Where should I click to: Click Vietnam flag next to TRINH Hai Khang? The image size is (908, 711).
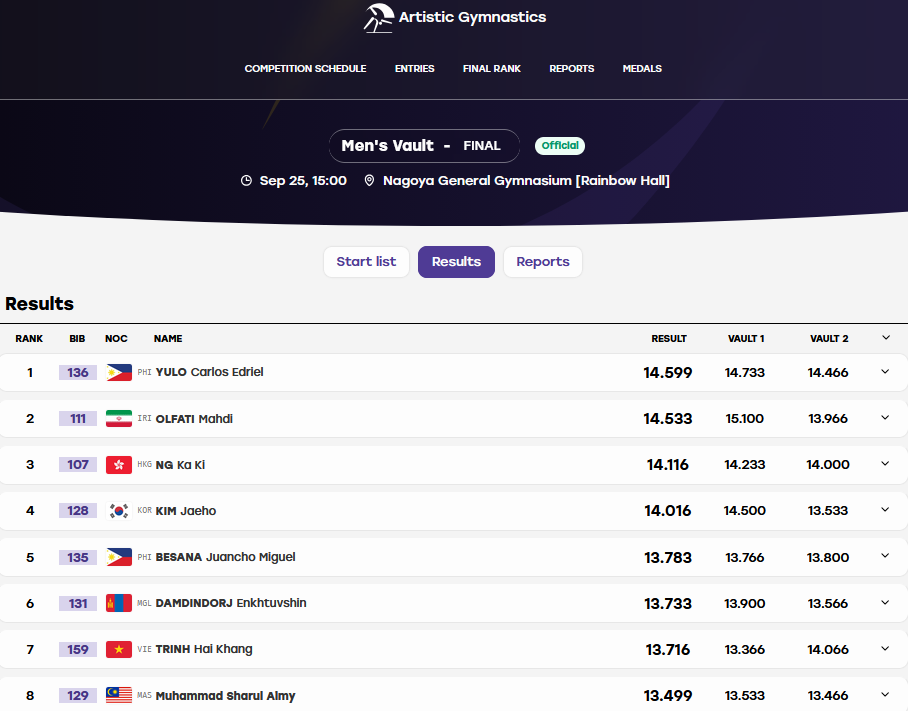pos(119,650)
